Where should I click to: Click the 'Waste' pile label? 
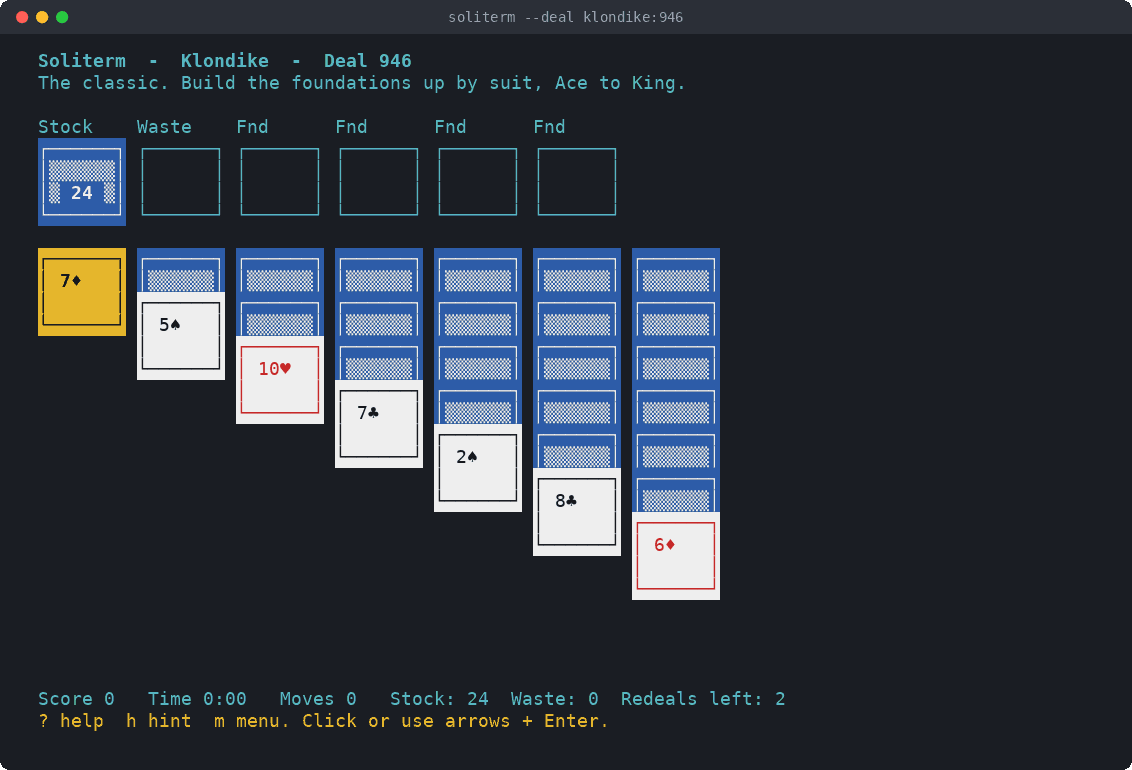[164, 127]
